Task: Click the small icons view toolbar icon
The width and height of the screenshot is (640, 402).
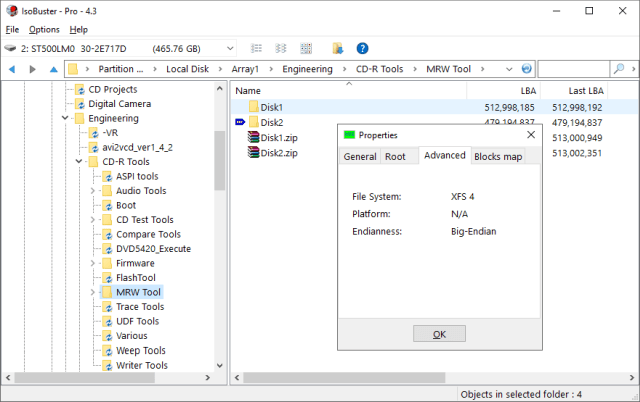Action: click(x=280, y=49)
